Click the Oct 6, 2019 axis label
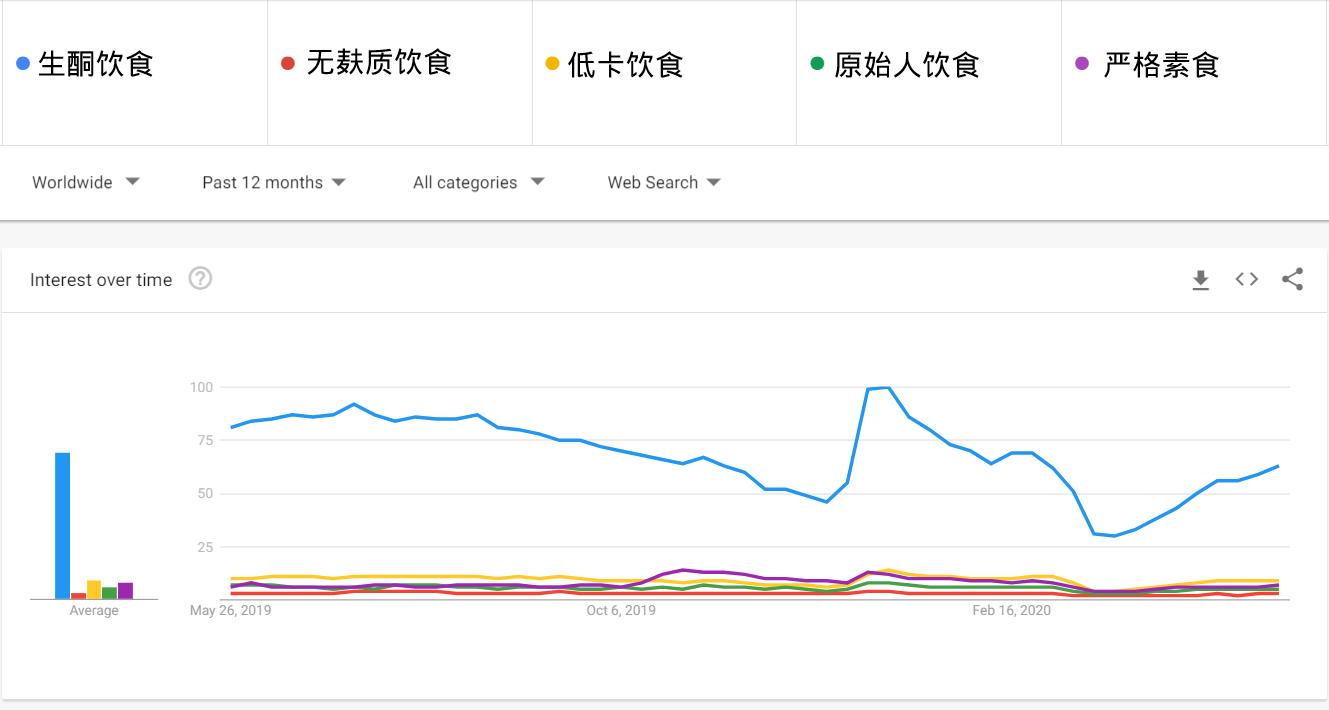This screenshot has width=1329, height=710. tap(621, 610)
